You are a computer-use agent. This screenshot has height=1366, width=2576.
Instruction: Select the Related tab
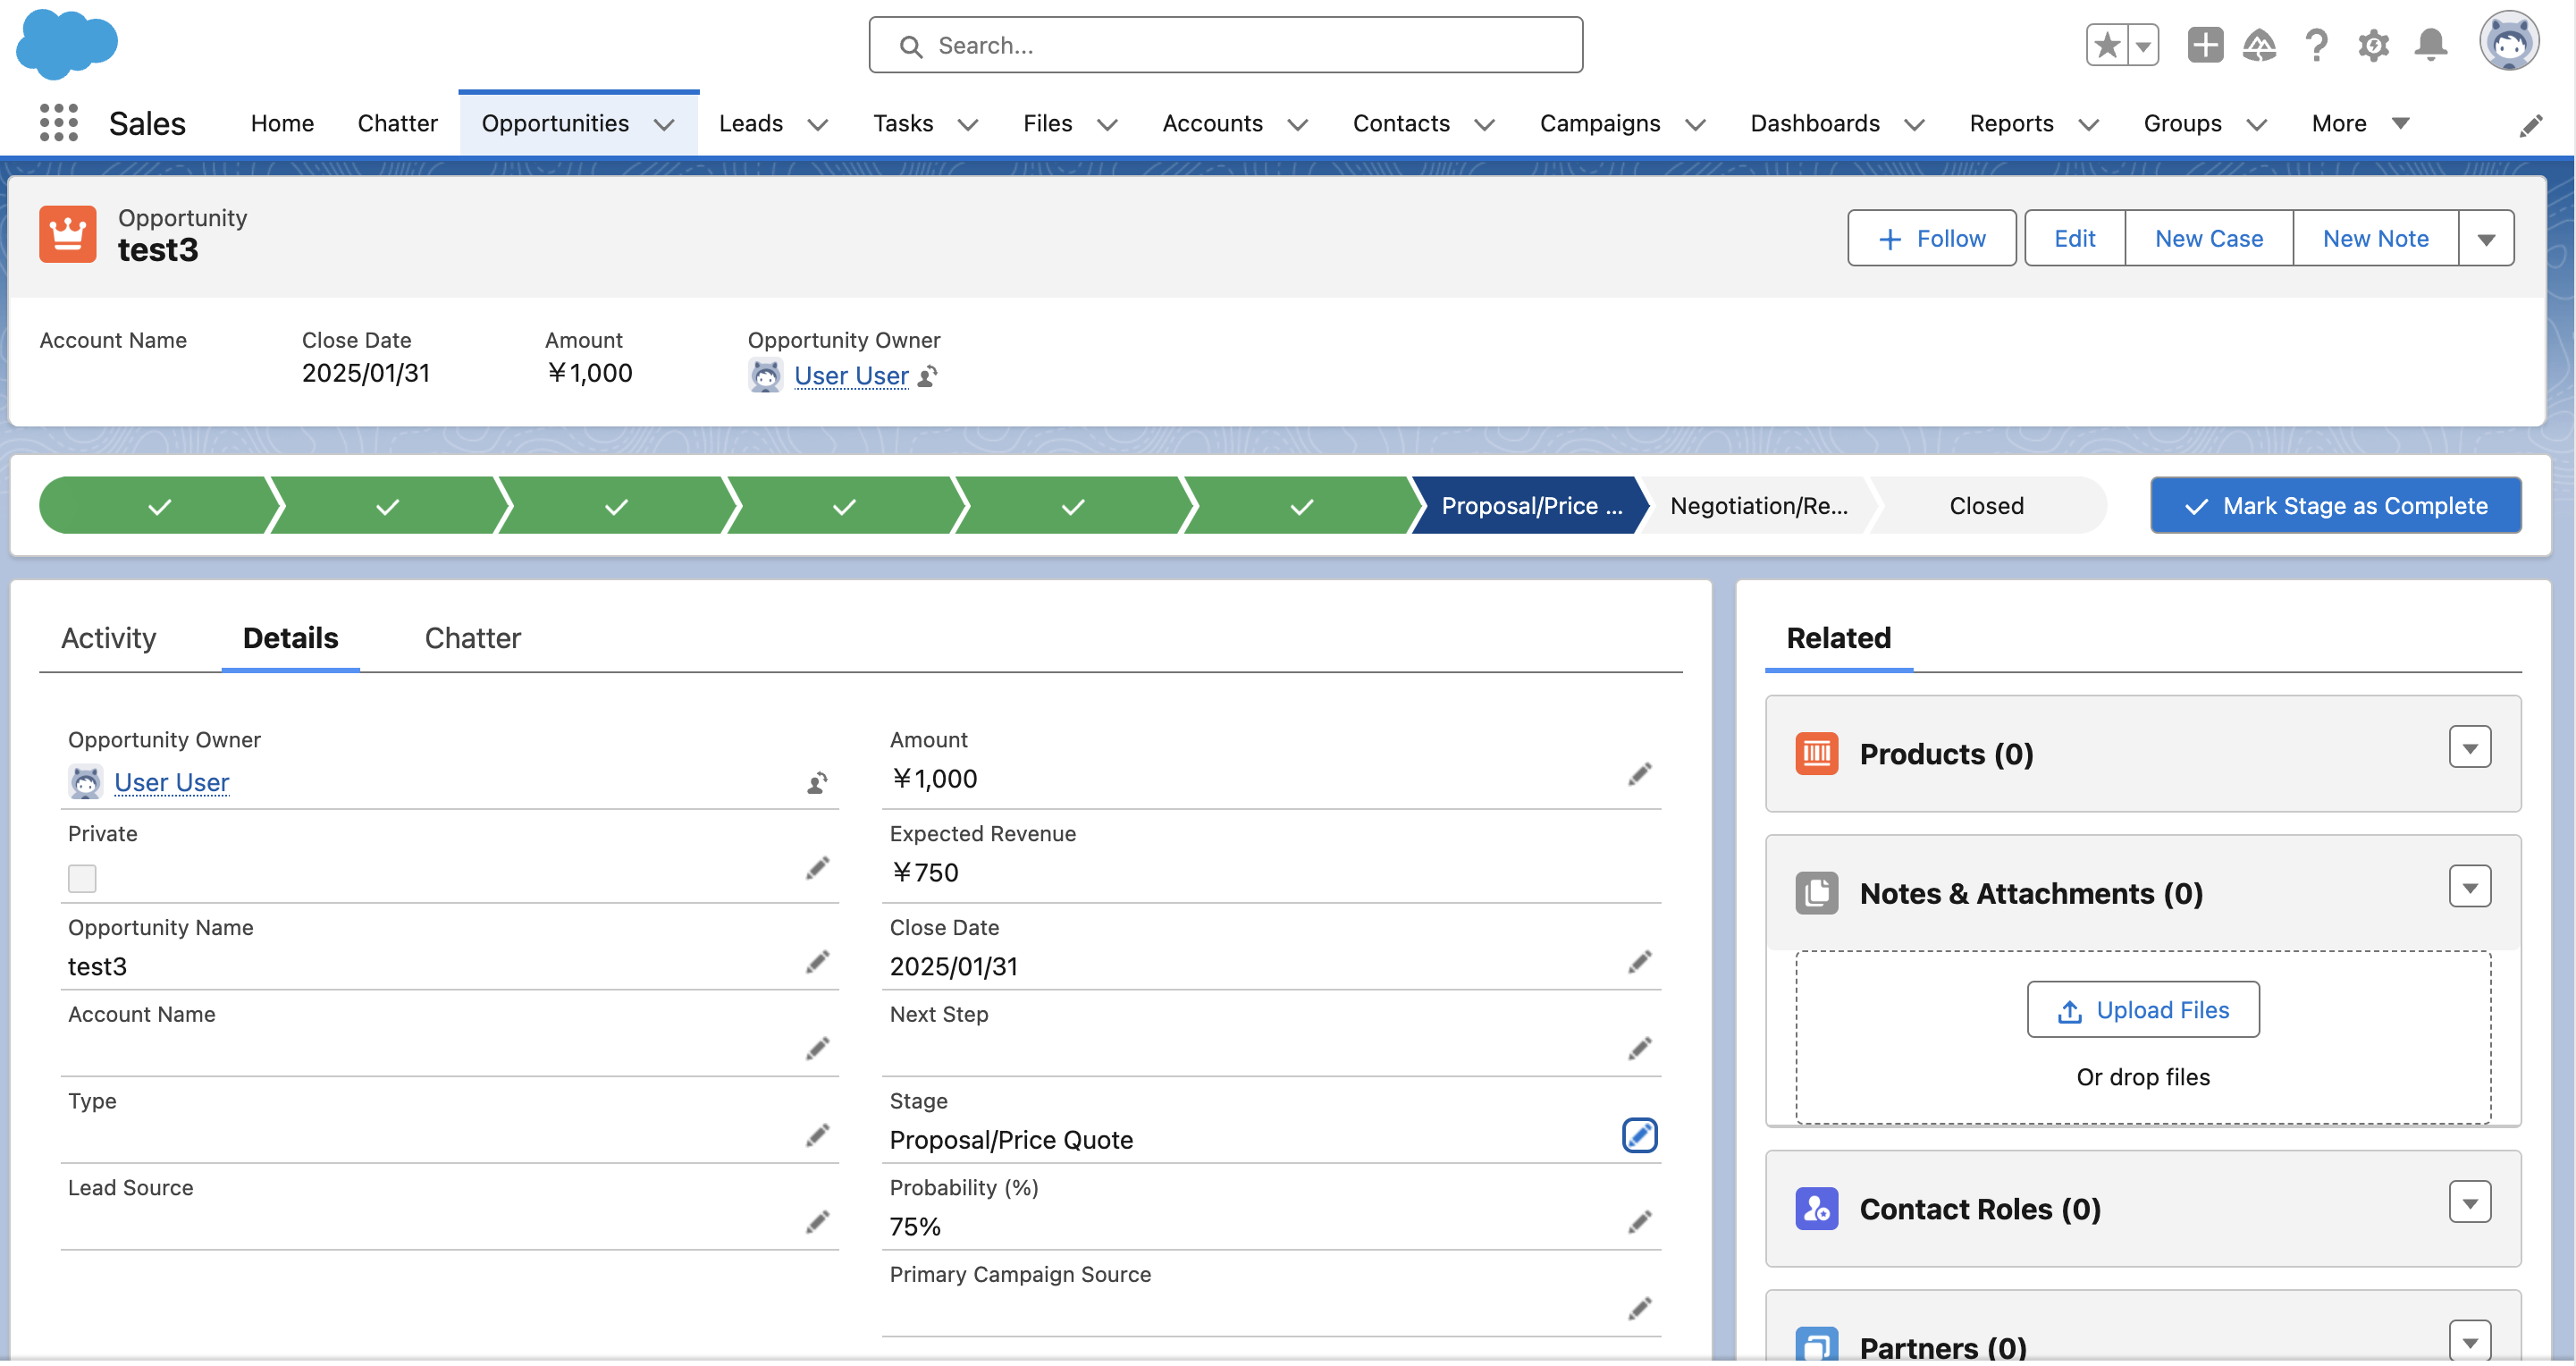[1839, 639]
